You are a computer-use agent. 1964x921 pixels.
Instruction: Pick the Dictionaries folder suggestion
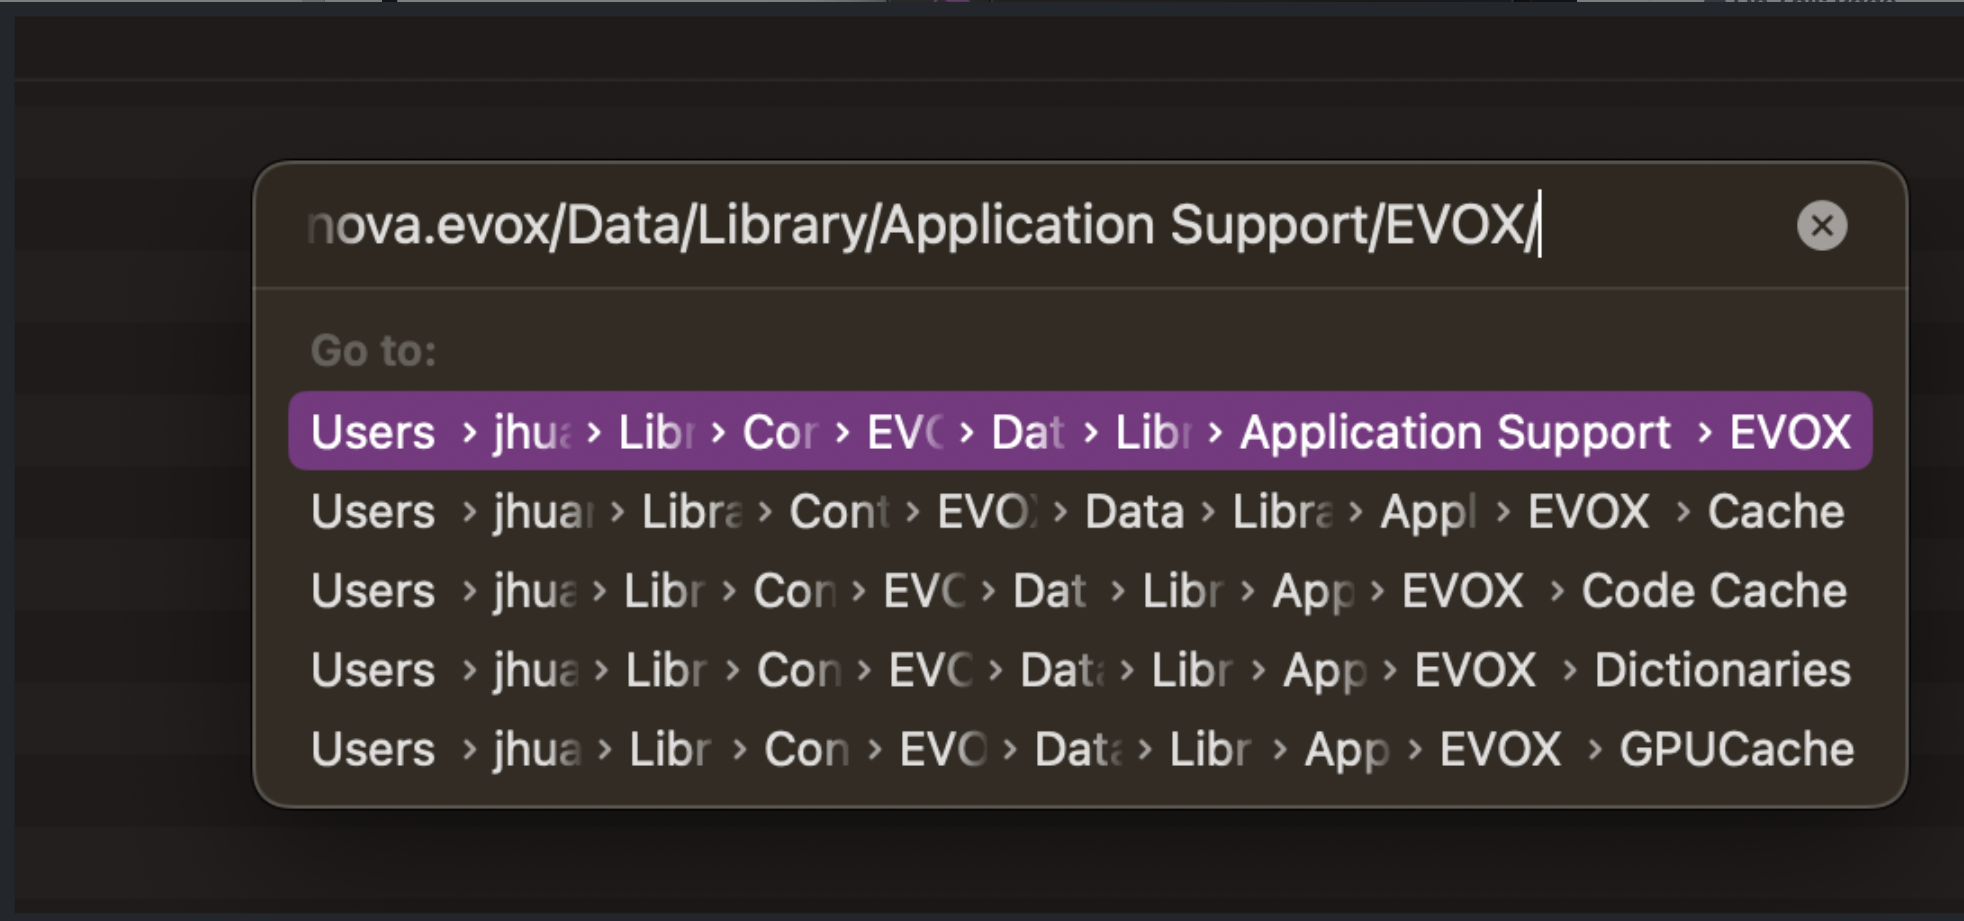[x=1721, y=670]
